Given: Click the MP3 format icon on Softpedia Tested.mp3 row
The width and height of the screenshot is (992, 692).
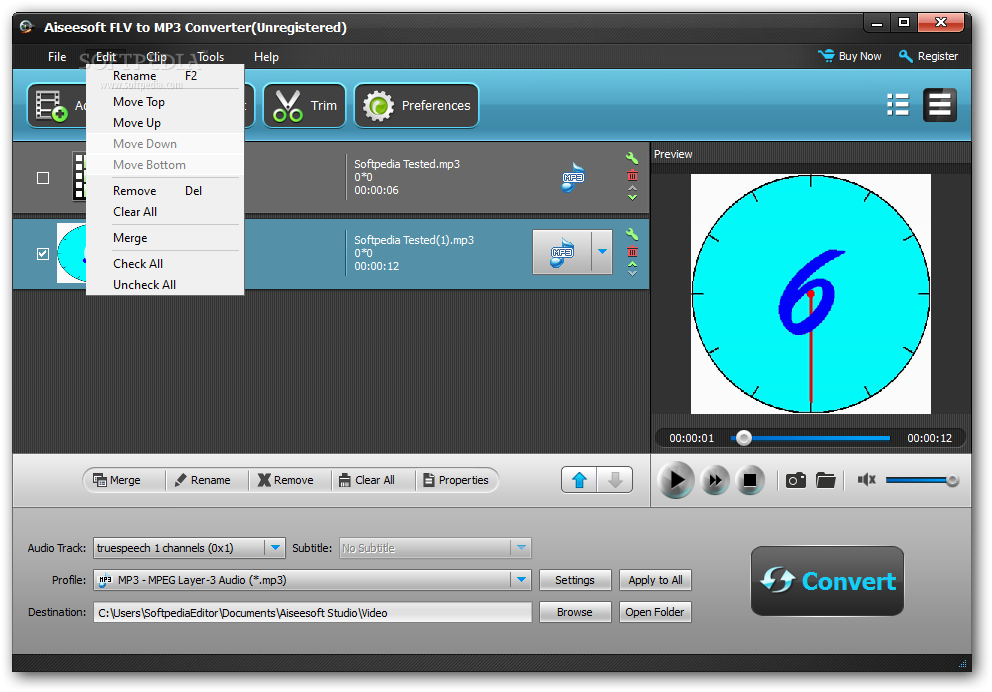Looking at the screenshot, I should click(573, 177).
